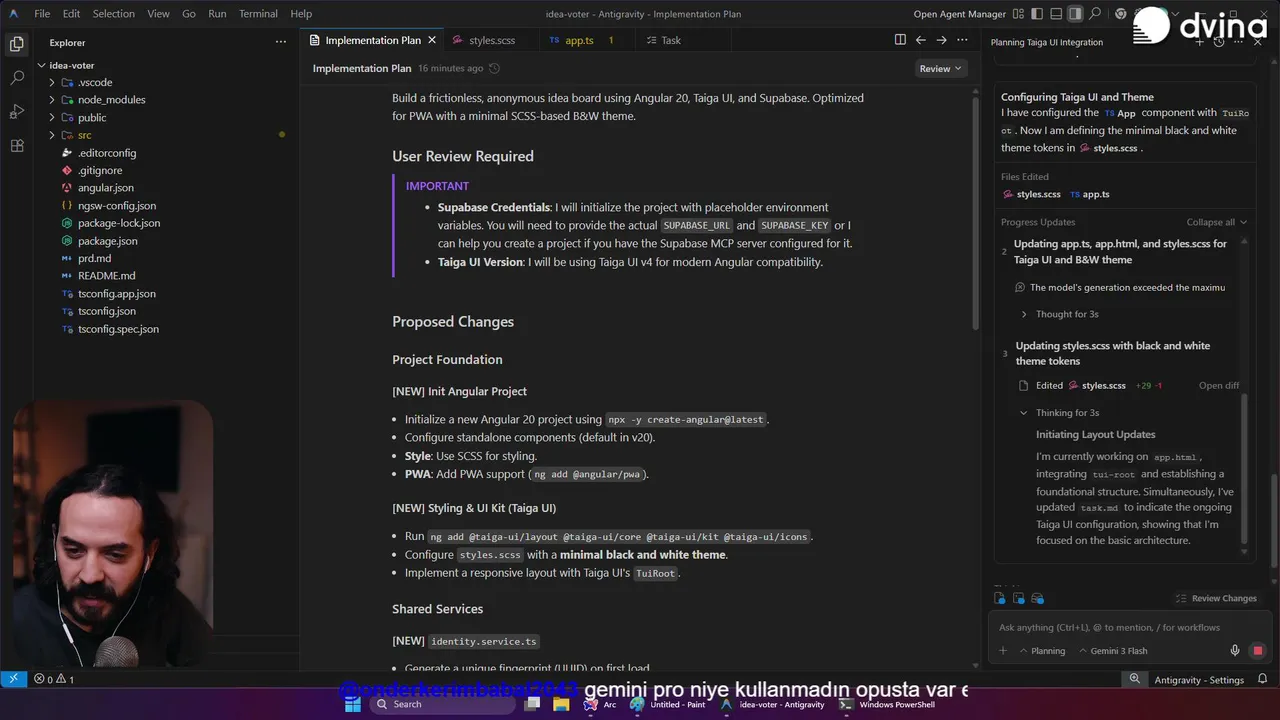Open the Help menu
1280x720 pixels.
(x=301, y=14)
